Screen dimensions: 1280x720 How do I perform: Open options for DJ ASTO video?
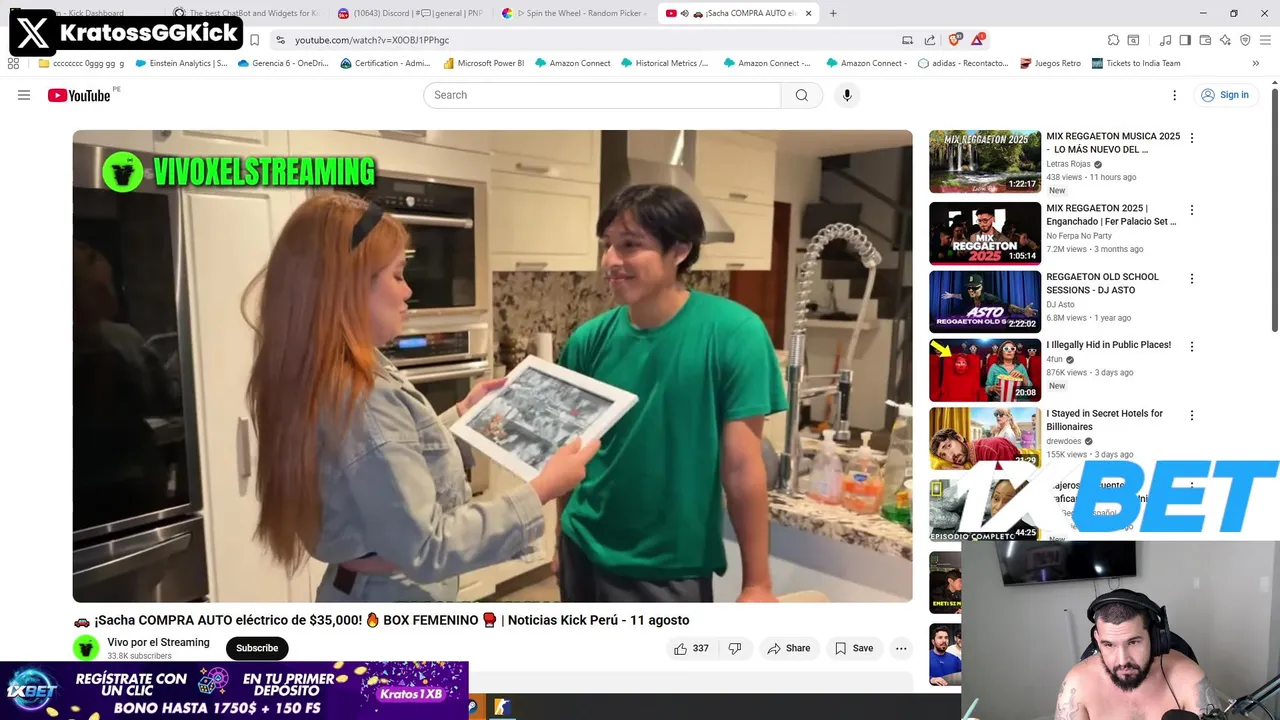pos(1191,278)
